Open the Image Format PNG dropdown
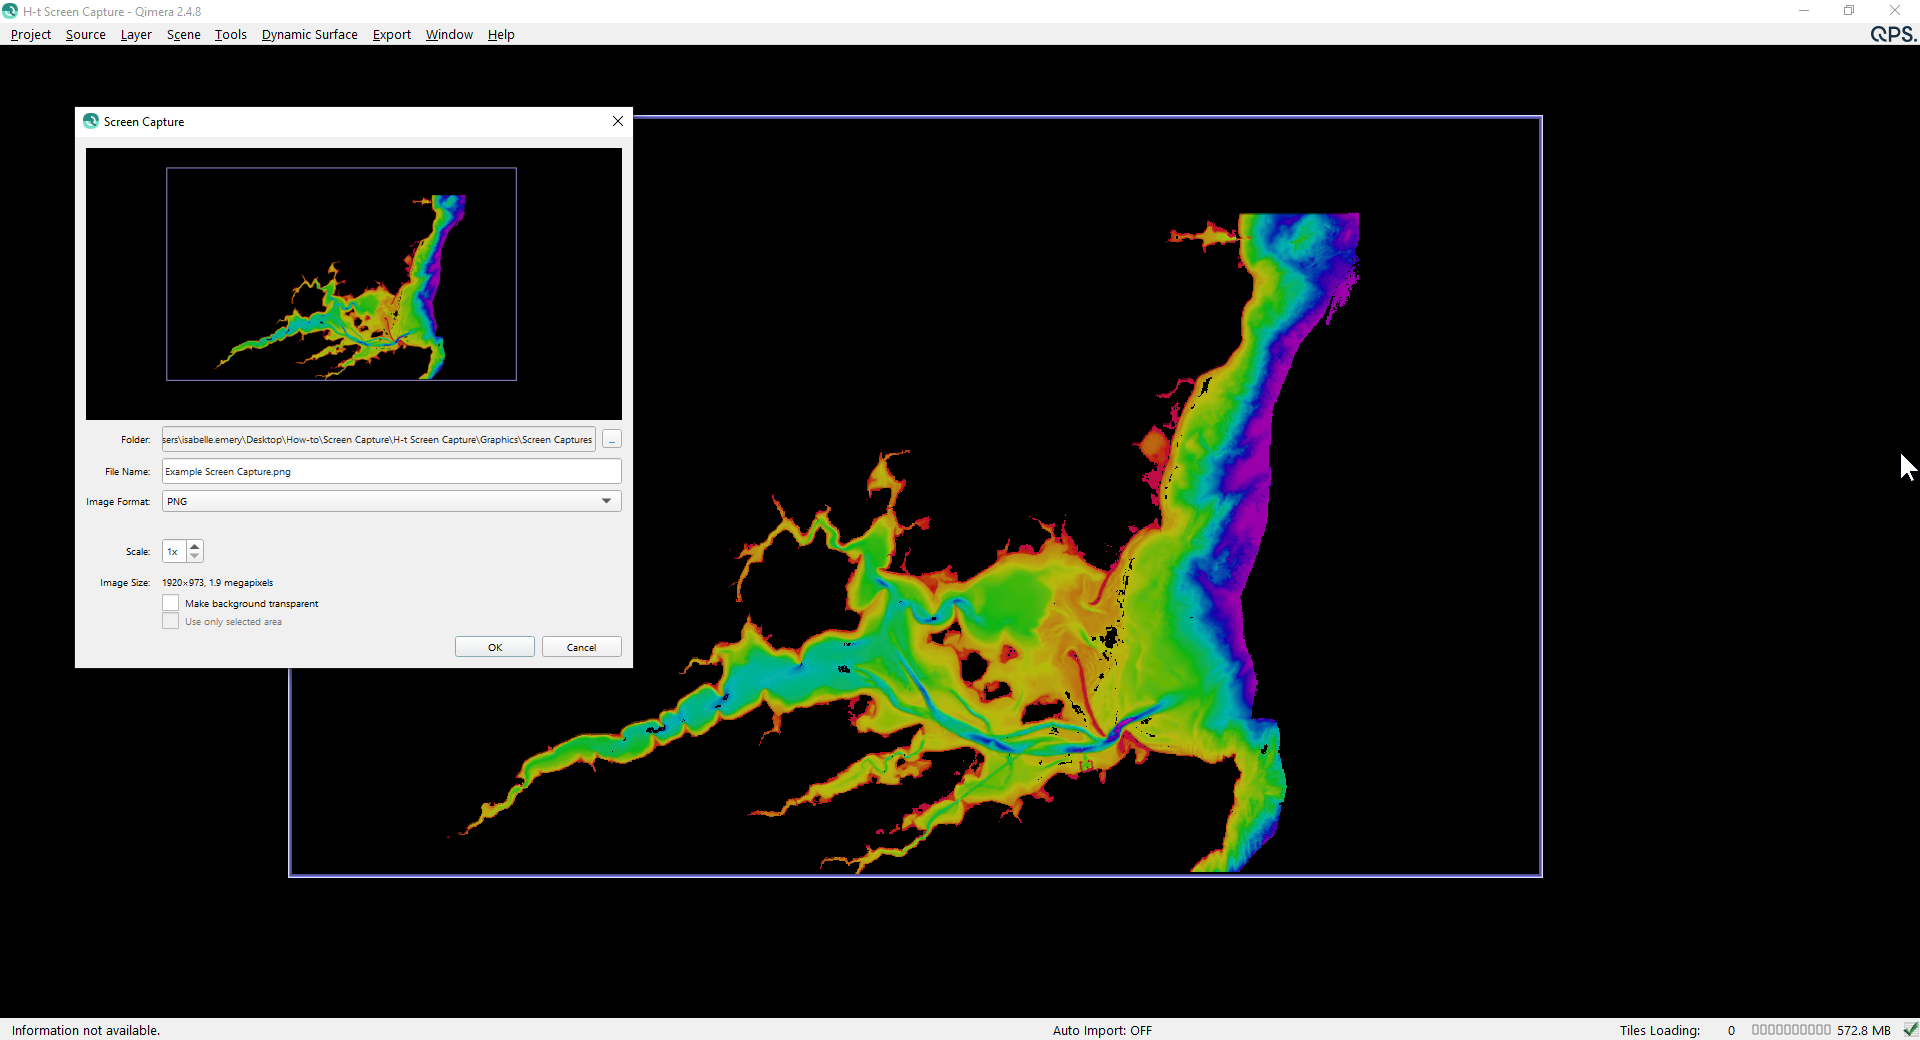 [x=391, y=501]
